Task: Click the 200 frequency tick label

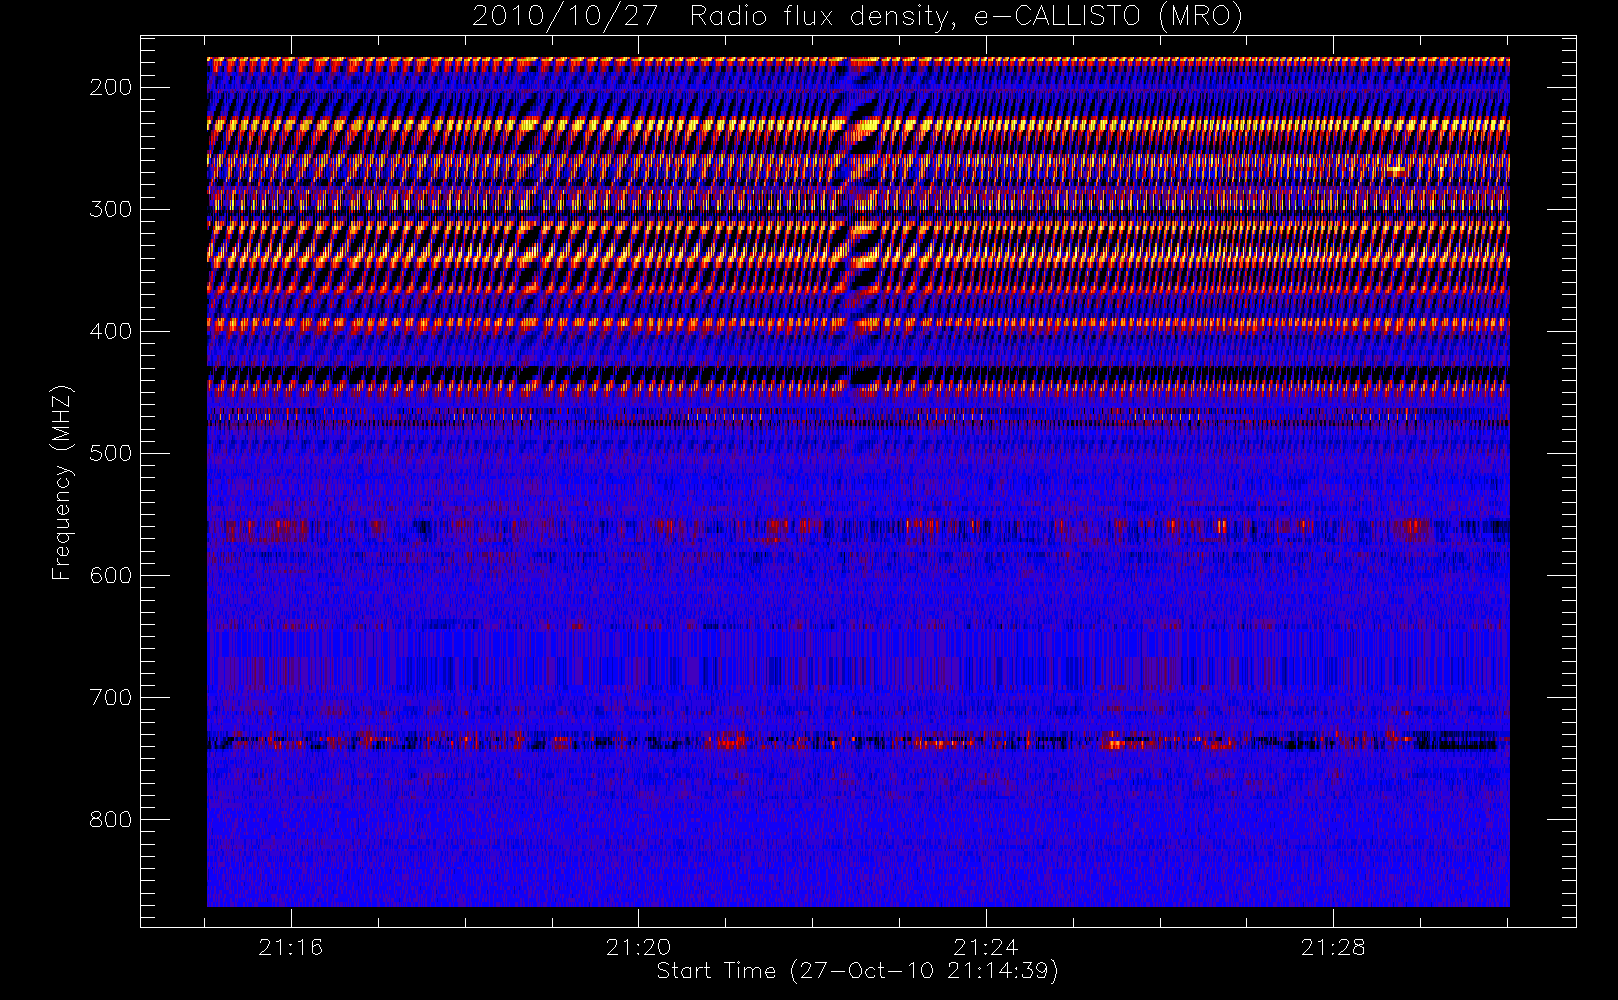Action: pos(111,88)
